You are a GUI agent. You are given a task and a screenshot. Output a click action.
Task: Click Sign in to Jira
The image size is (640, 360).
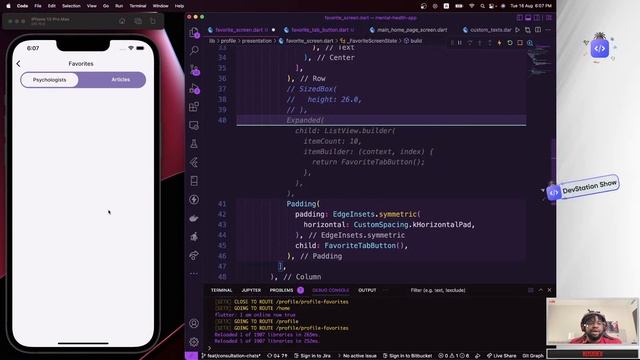click(x=312, y=356)
